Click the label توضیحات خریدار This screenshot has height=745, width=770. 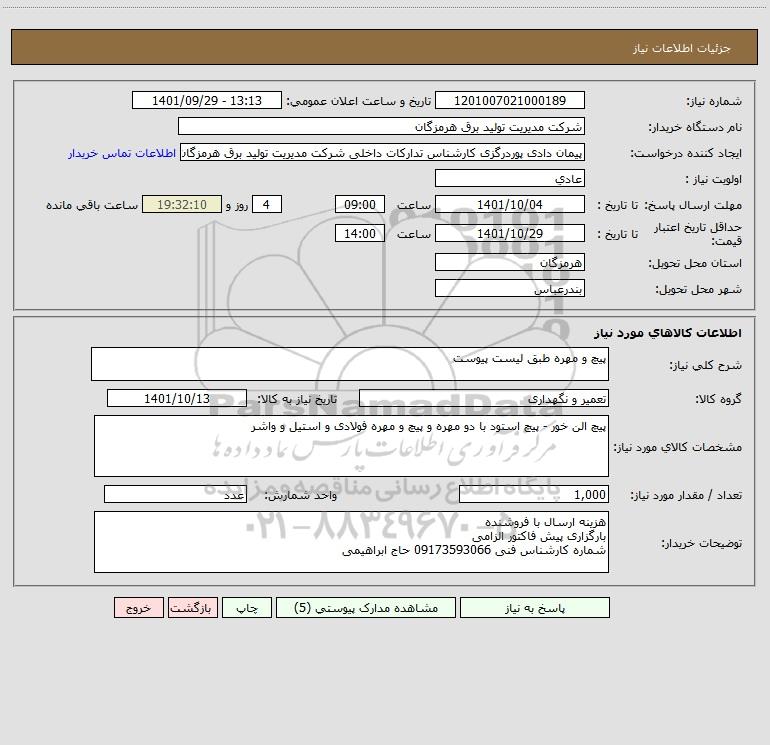pos(701,543)
